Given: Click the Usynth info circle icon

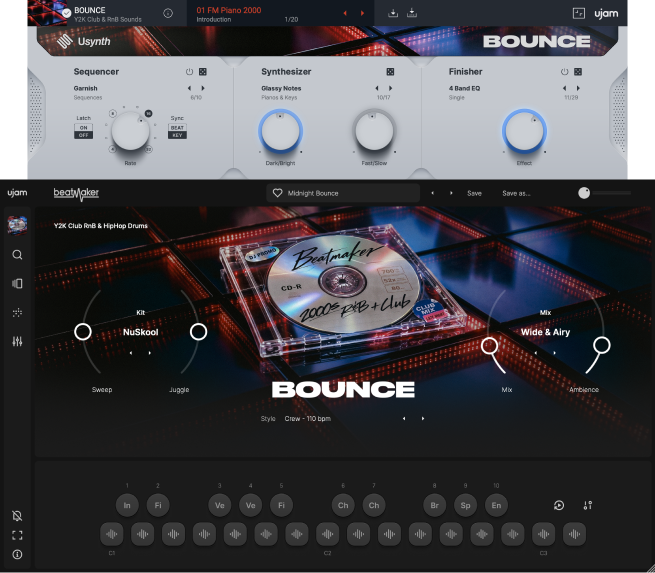Looking at the screenshot, I should click(x=168, y=13).
